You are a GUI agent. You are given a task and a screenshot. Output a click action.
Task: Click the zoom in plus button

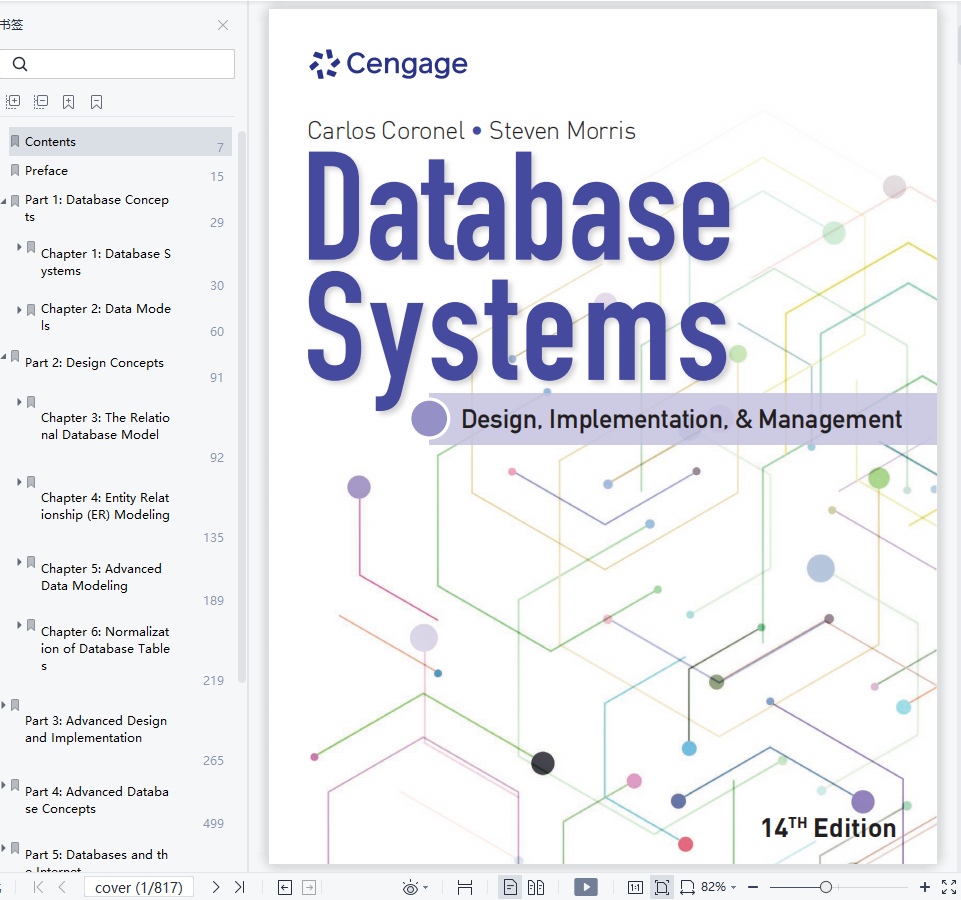925,887
